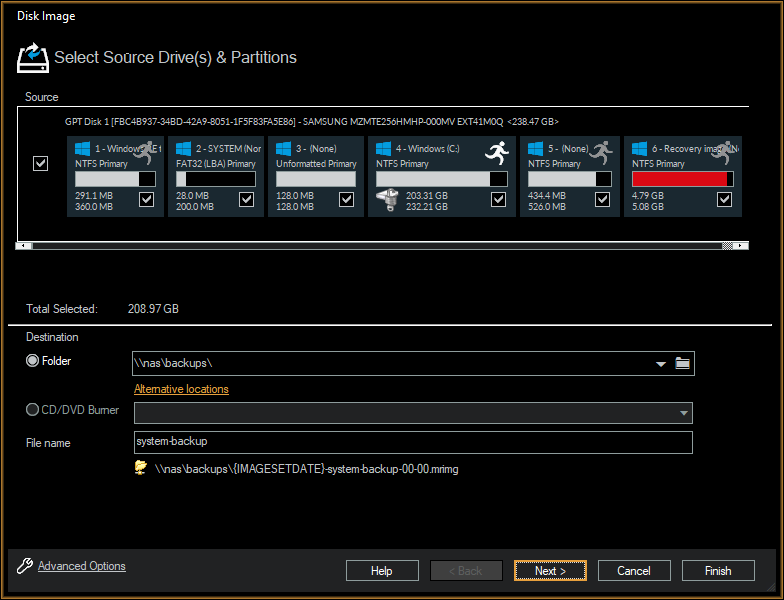Click the padlock drive icon on Windows (C:)
Screen dimensions: 784x600
click(x=388, y=200)
